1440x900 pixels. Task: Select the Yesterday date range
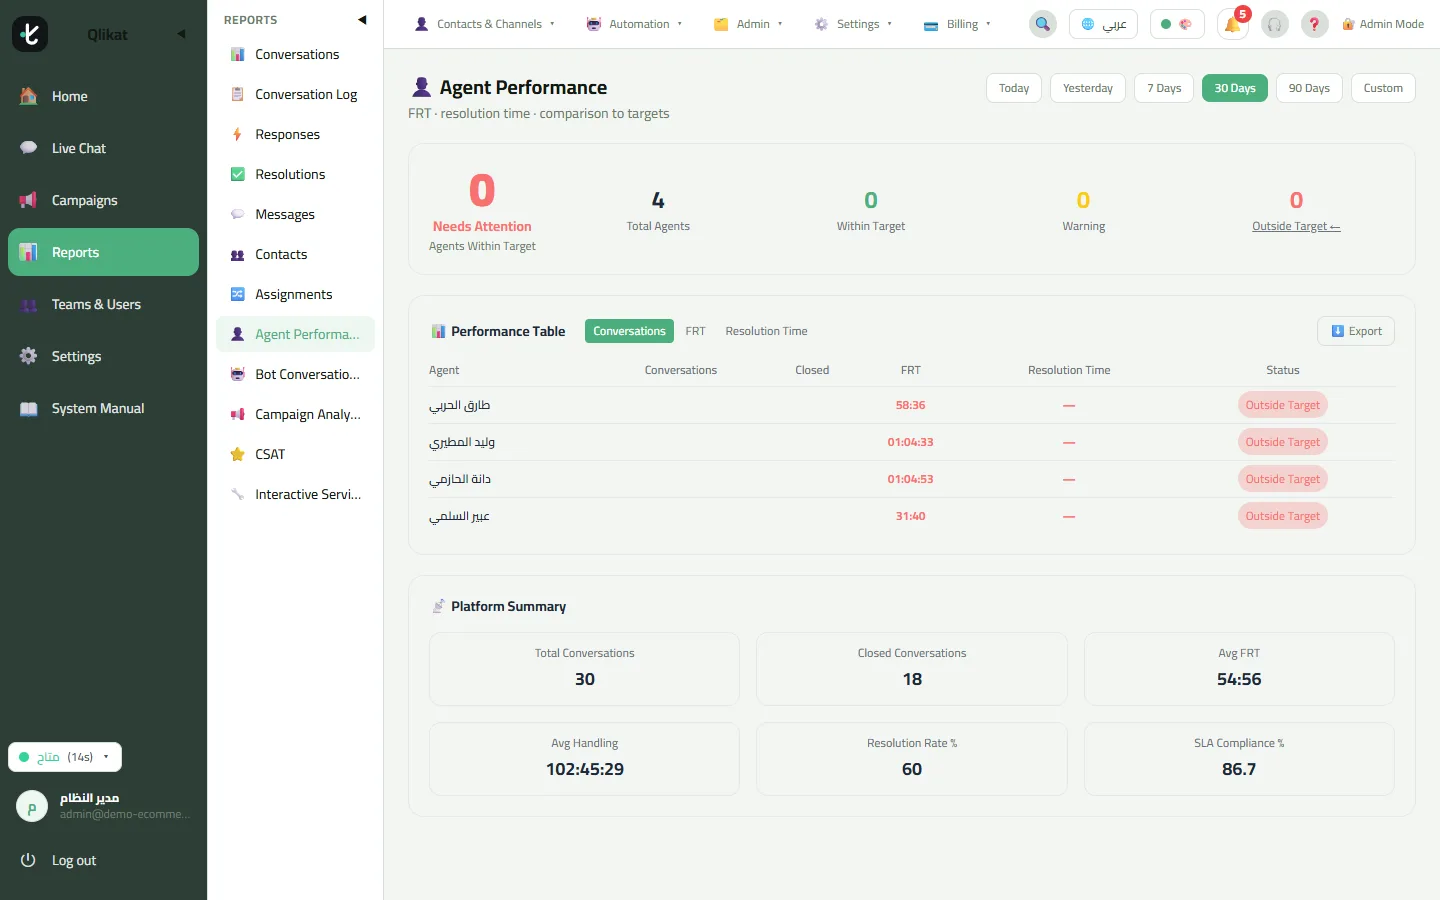point(1088,88)
